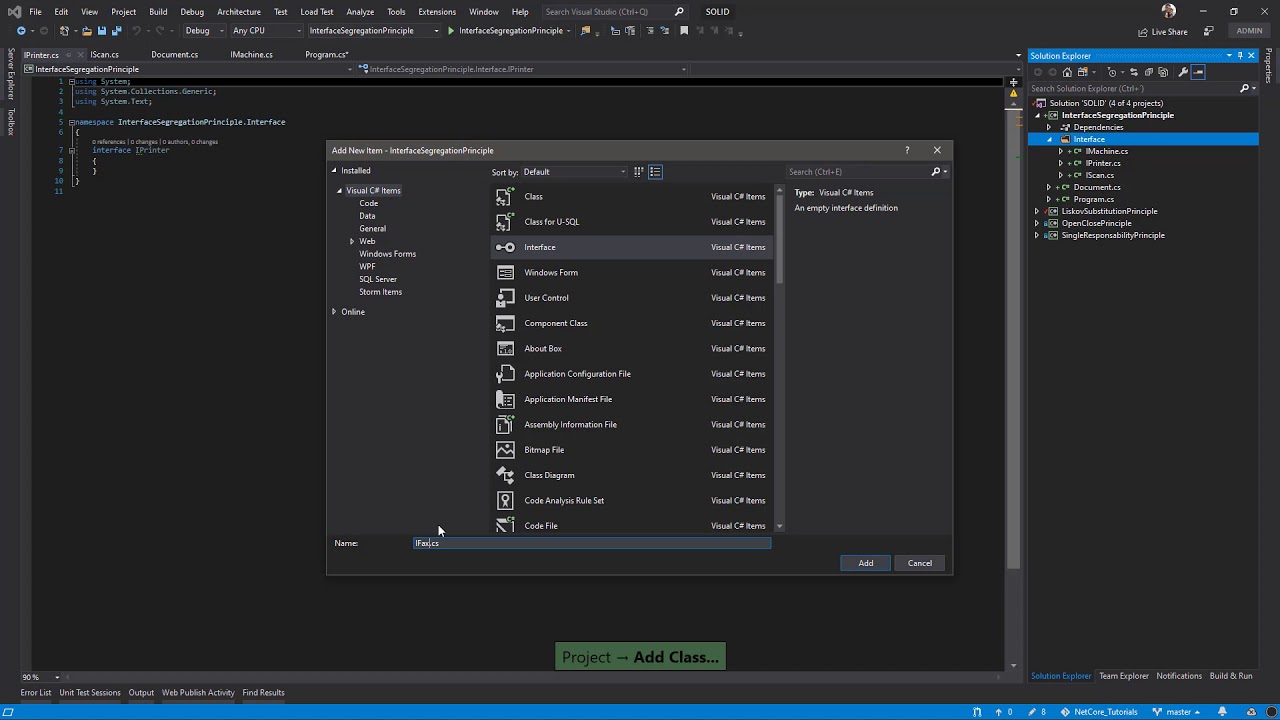Select the Component Class template icon
This screenshot has width=1280, height=720.
tap(505, 323)
